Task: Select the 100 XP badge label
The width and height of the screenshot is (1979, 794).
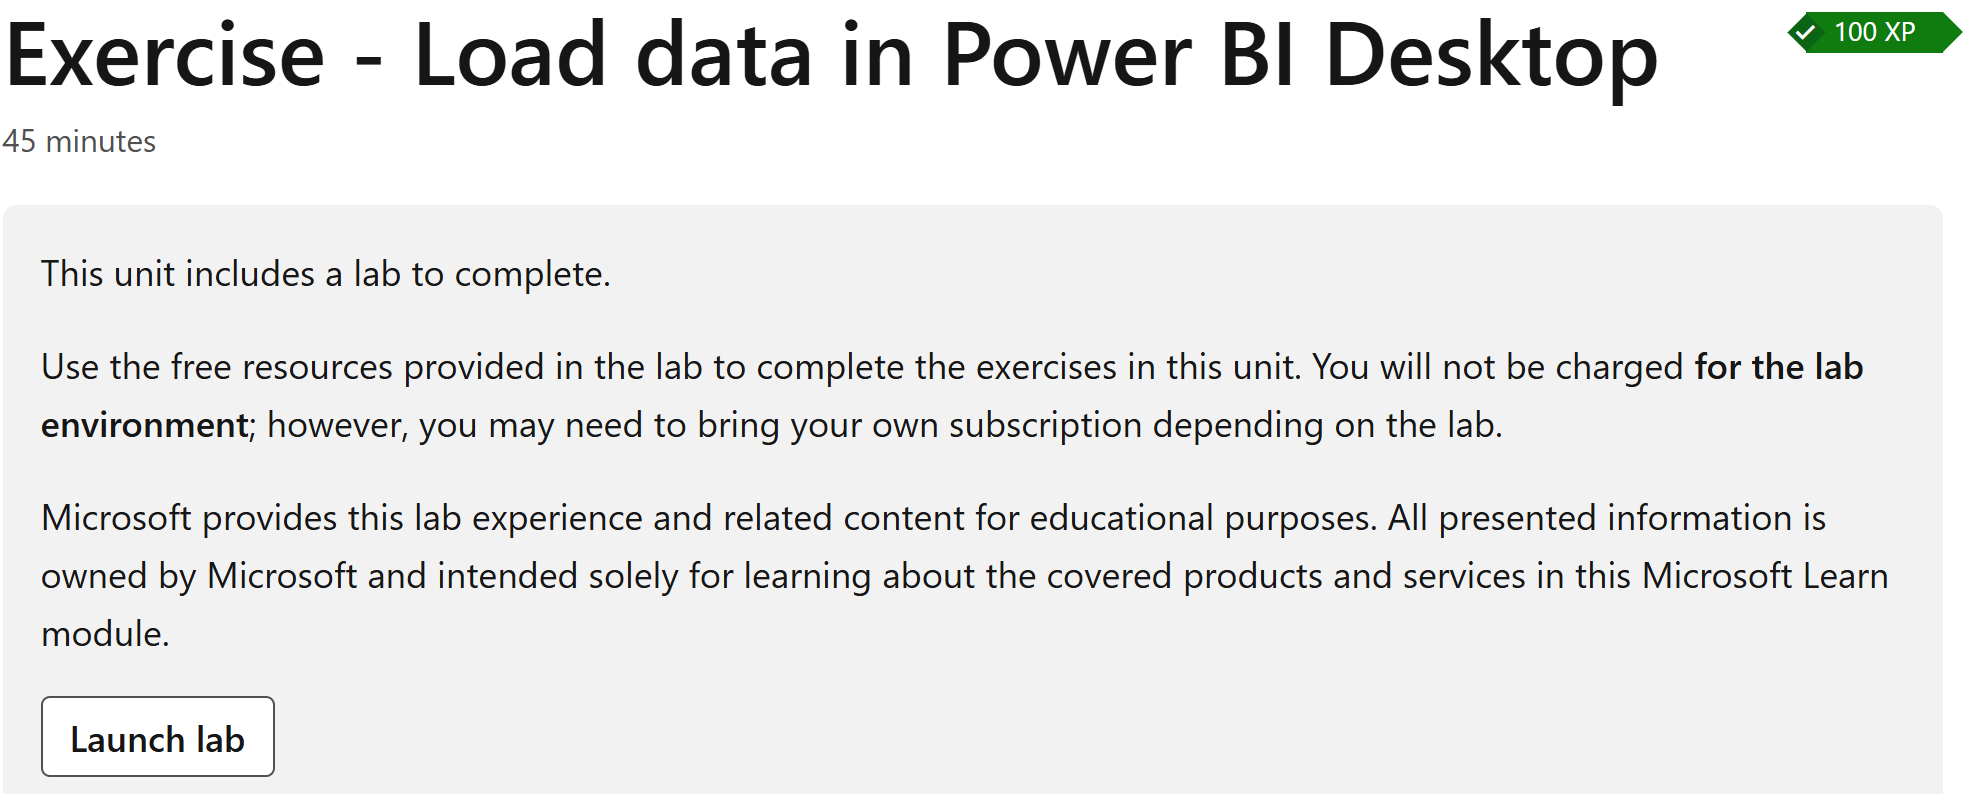Action: 1874,33
